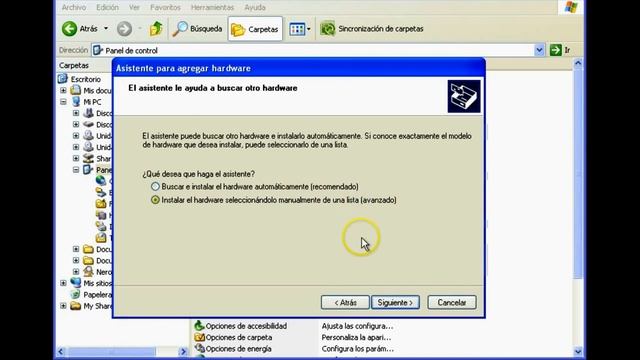Cancel the add hardware wizard
This screenshot has width=640, height=360.
click(x=452, y=302)
